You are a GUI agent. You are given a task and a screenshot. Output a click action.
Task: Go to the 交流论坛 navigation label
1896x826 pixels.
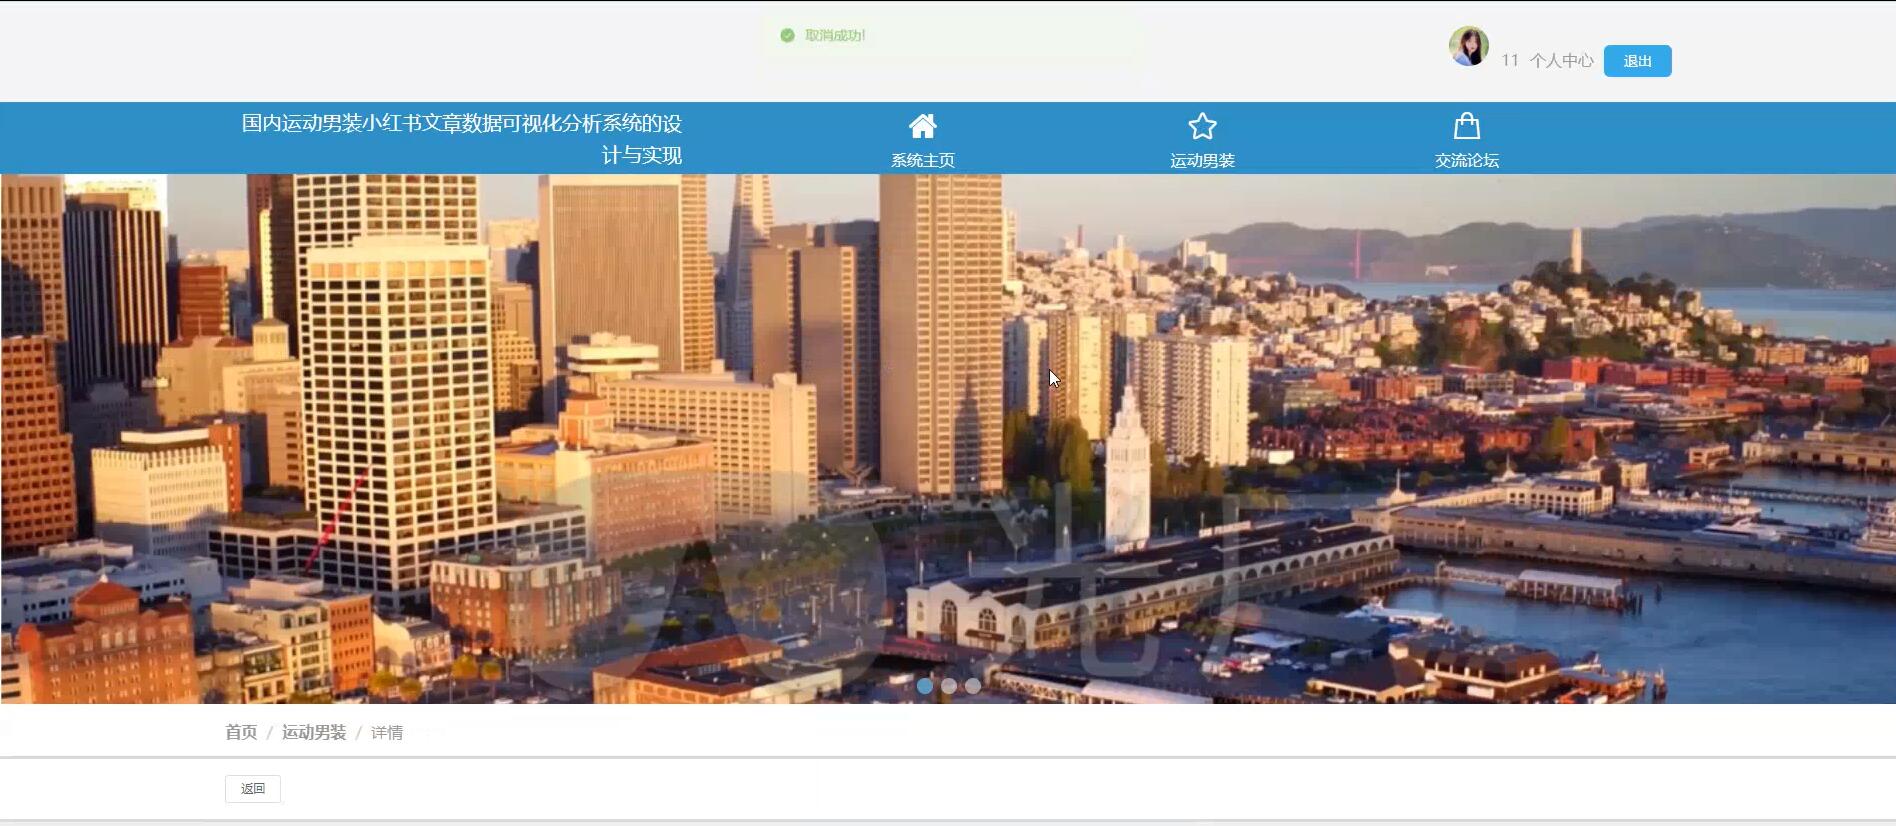pos(1466,160)
